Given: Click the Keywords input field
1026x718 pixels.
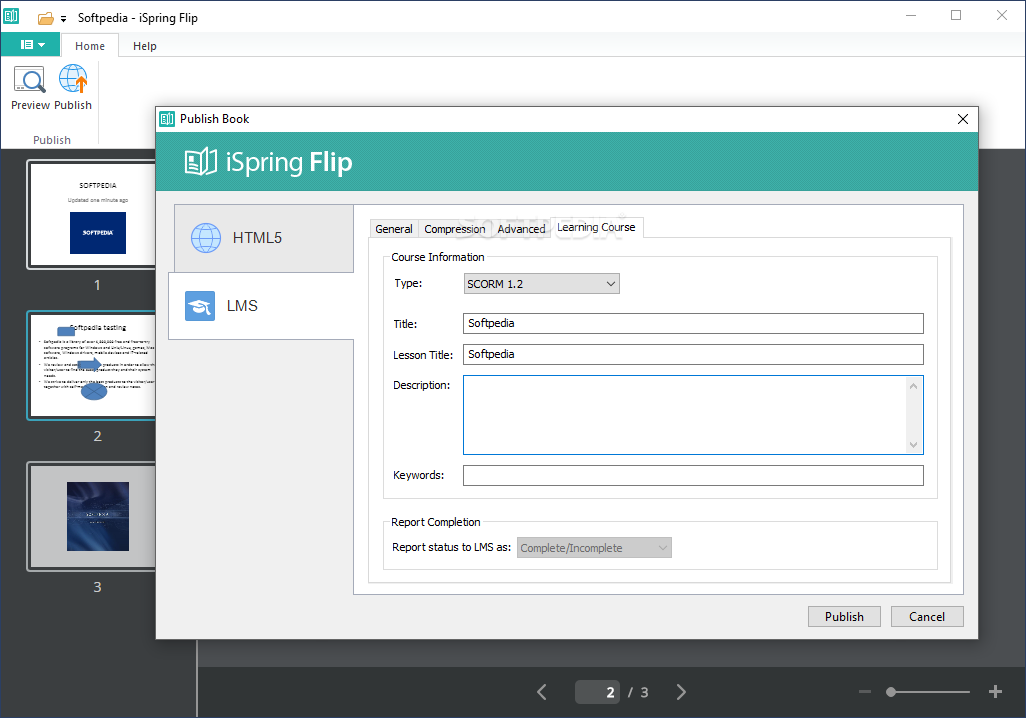Looking at the screenshot, I should click(693, 475).
